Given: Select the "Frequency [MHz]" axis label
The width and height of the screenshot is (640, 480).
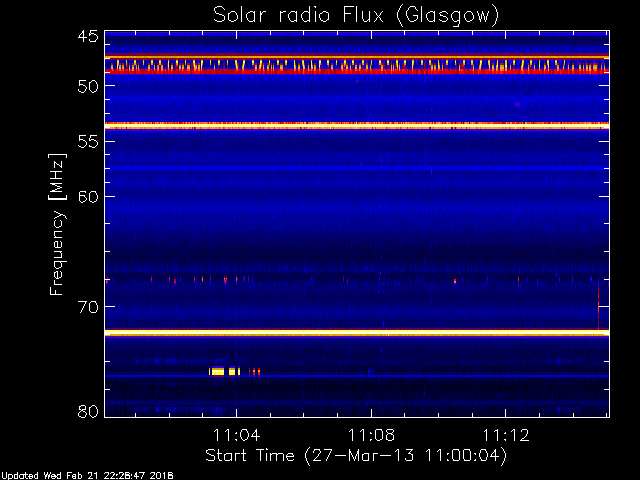Looking at the screenshot, I should coord(58,224).
